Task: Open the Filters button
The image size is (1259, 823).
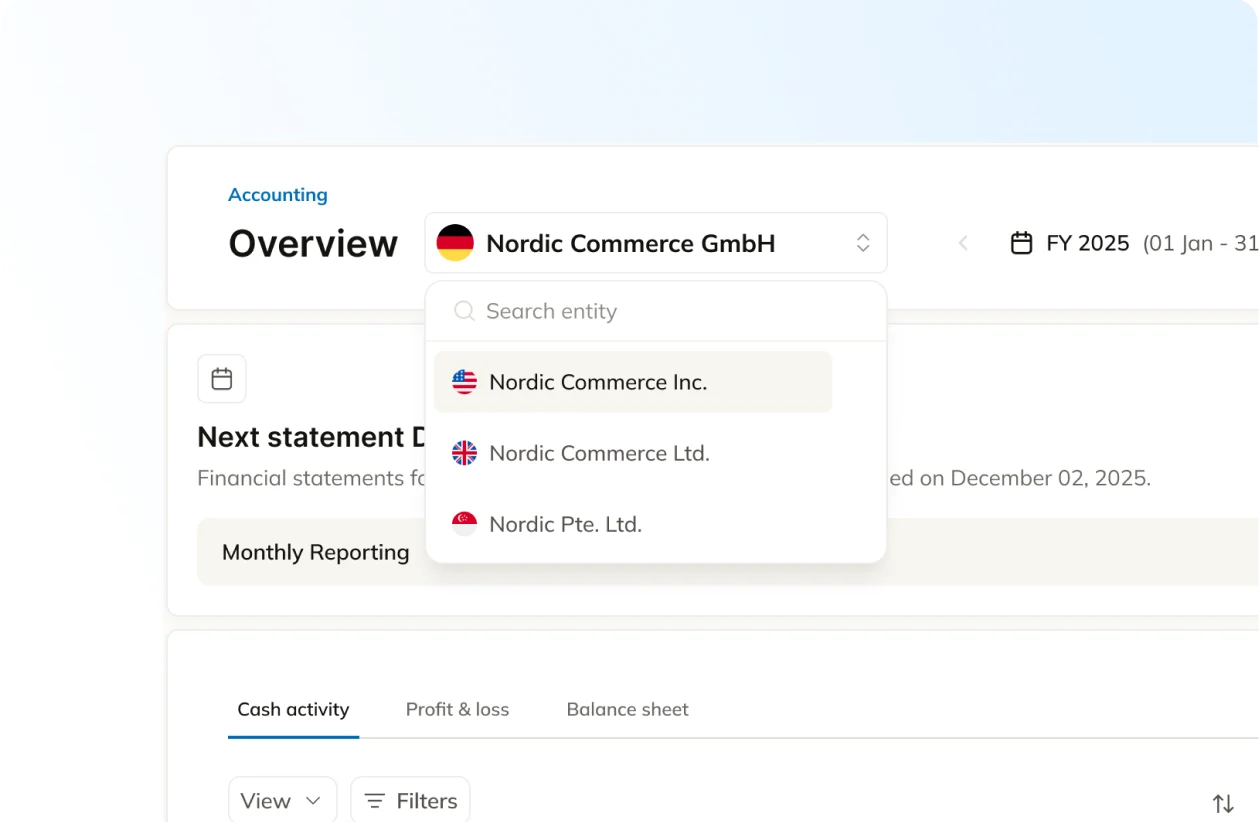Action: click(x=410, y=801)
